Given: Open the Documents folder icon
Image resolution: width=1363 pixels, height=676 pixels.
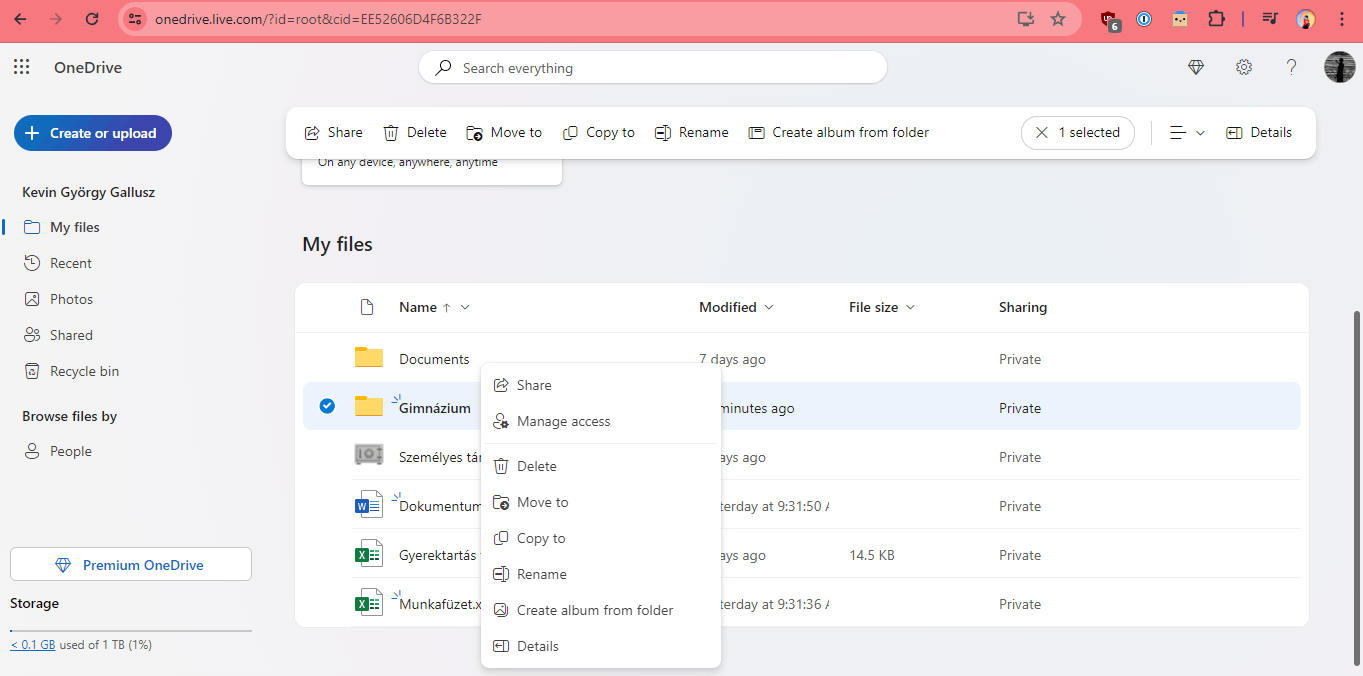Looking at the screenshot, I should pos(369,358).
